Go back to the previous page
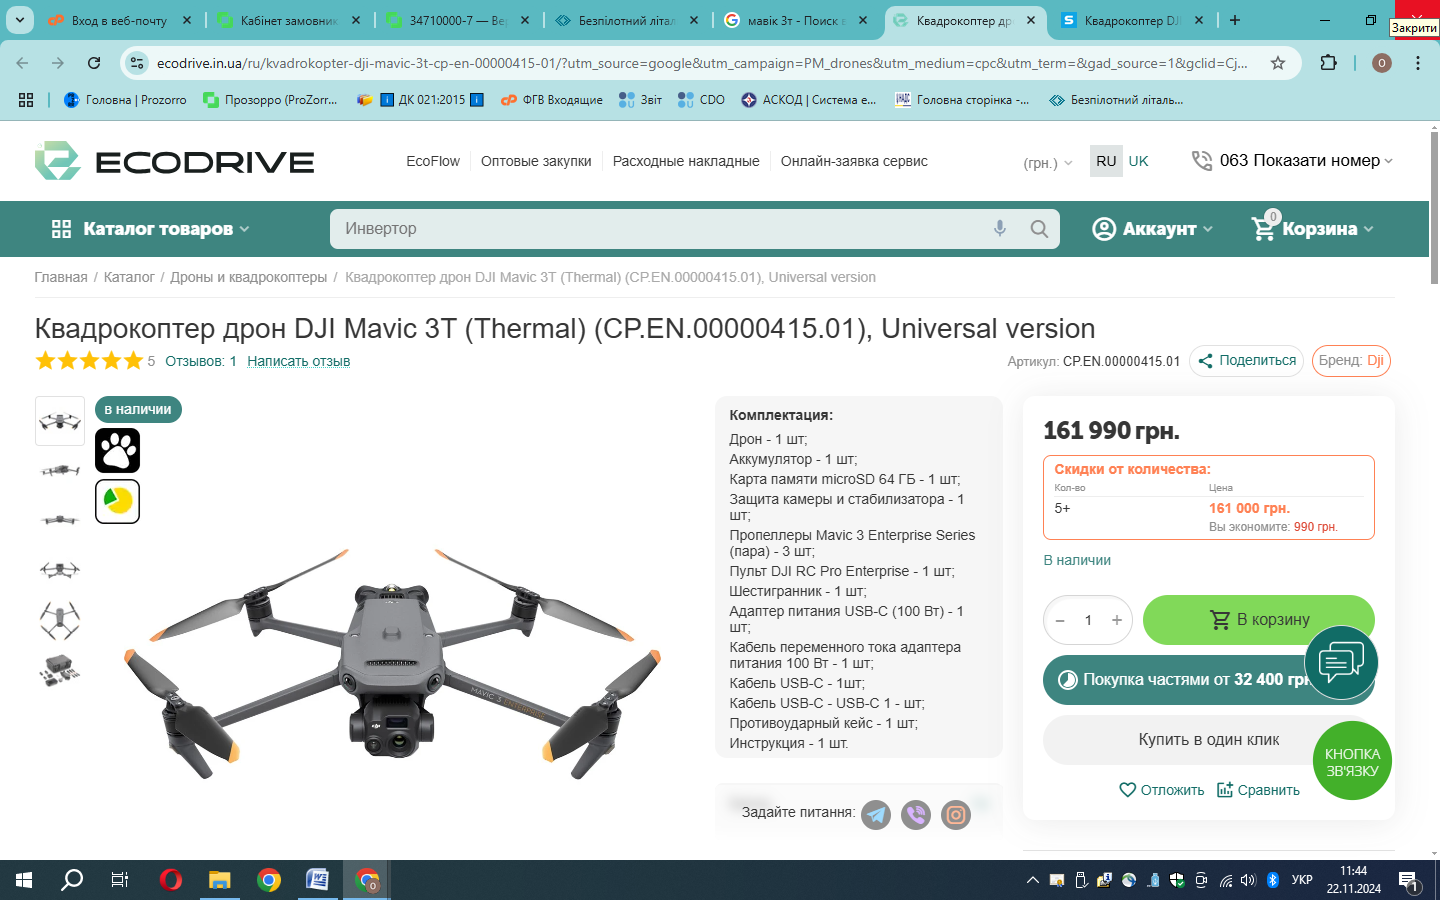Screen dimensions: 1440x900 pos(22,63)
